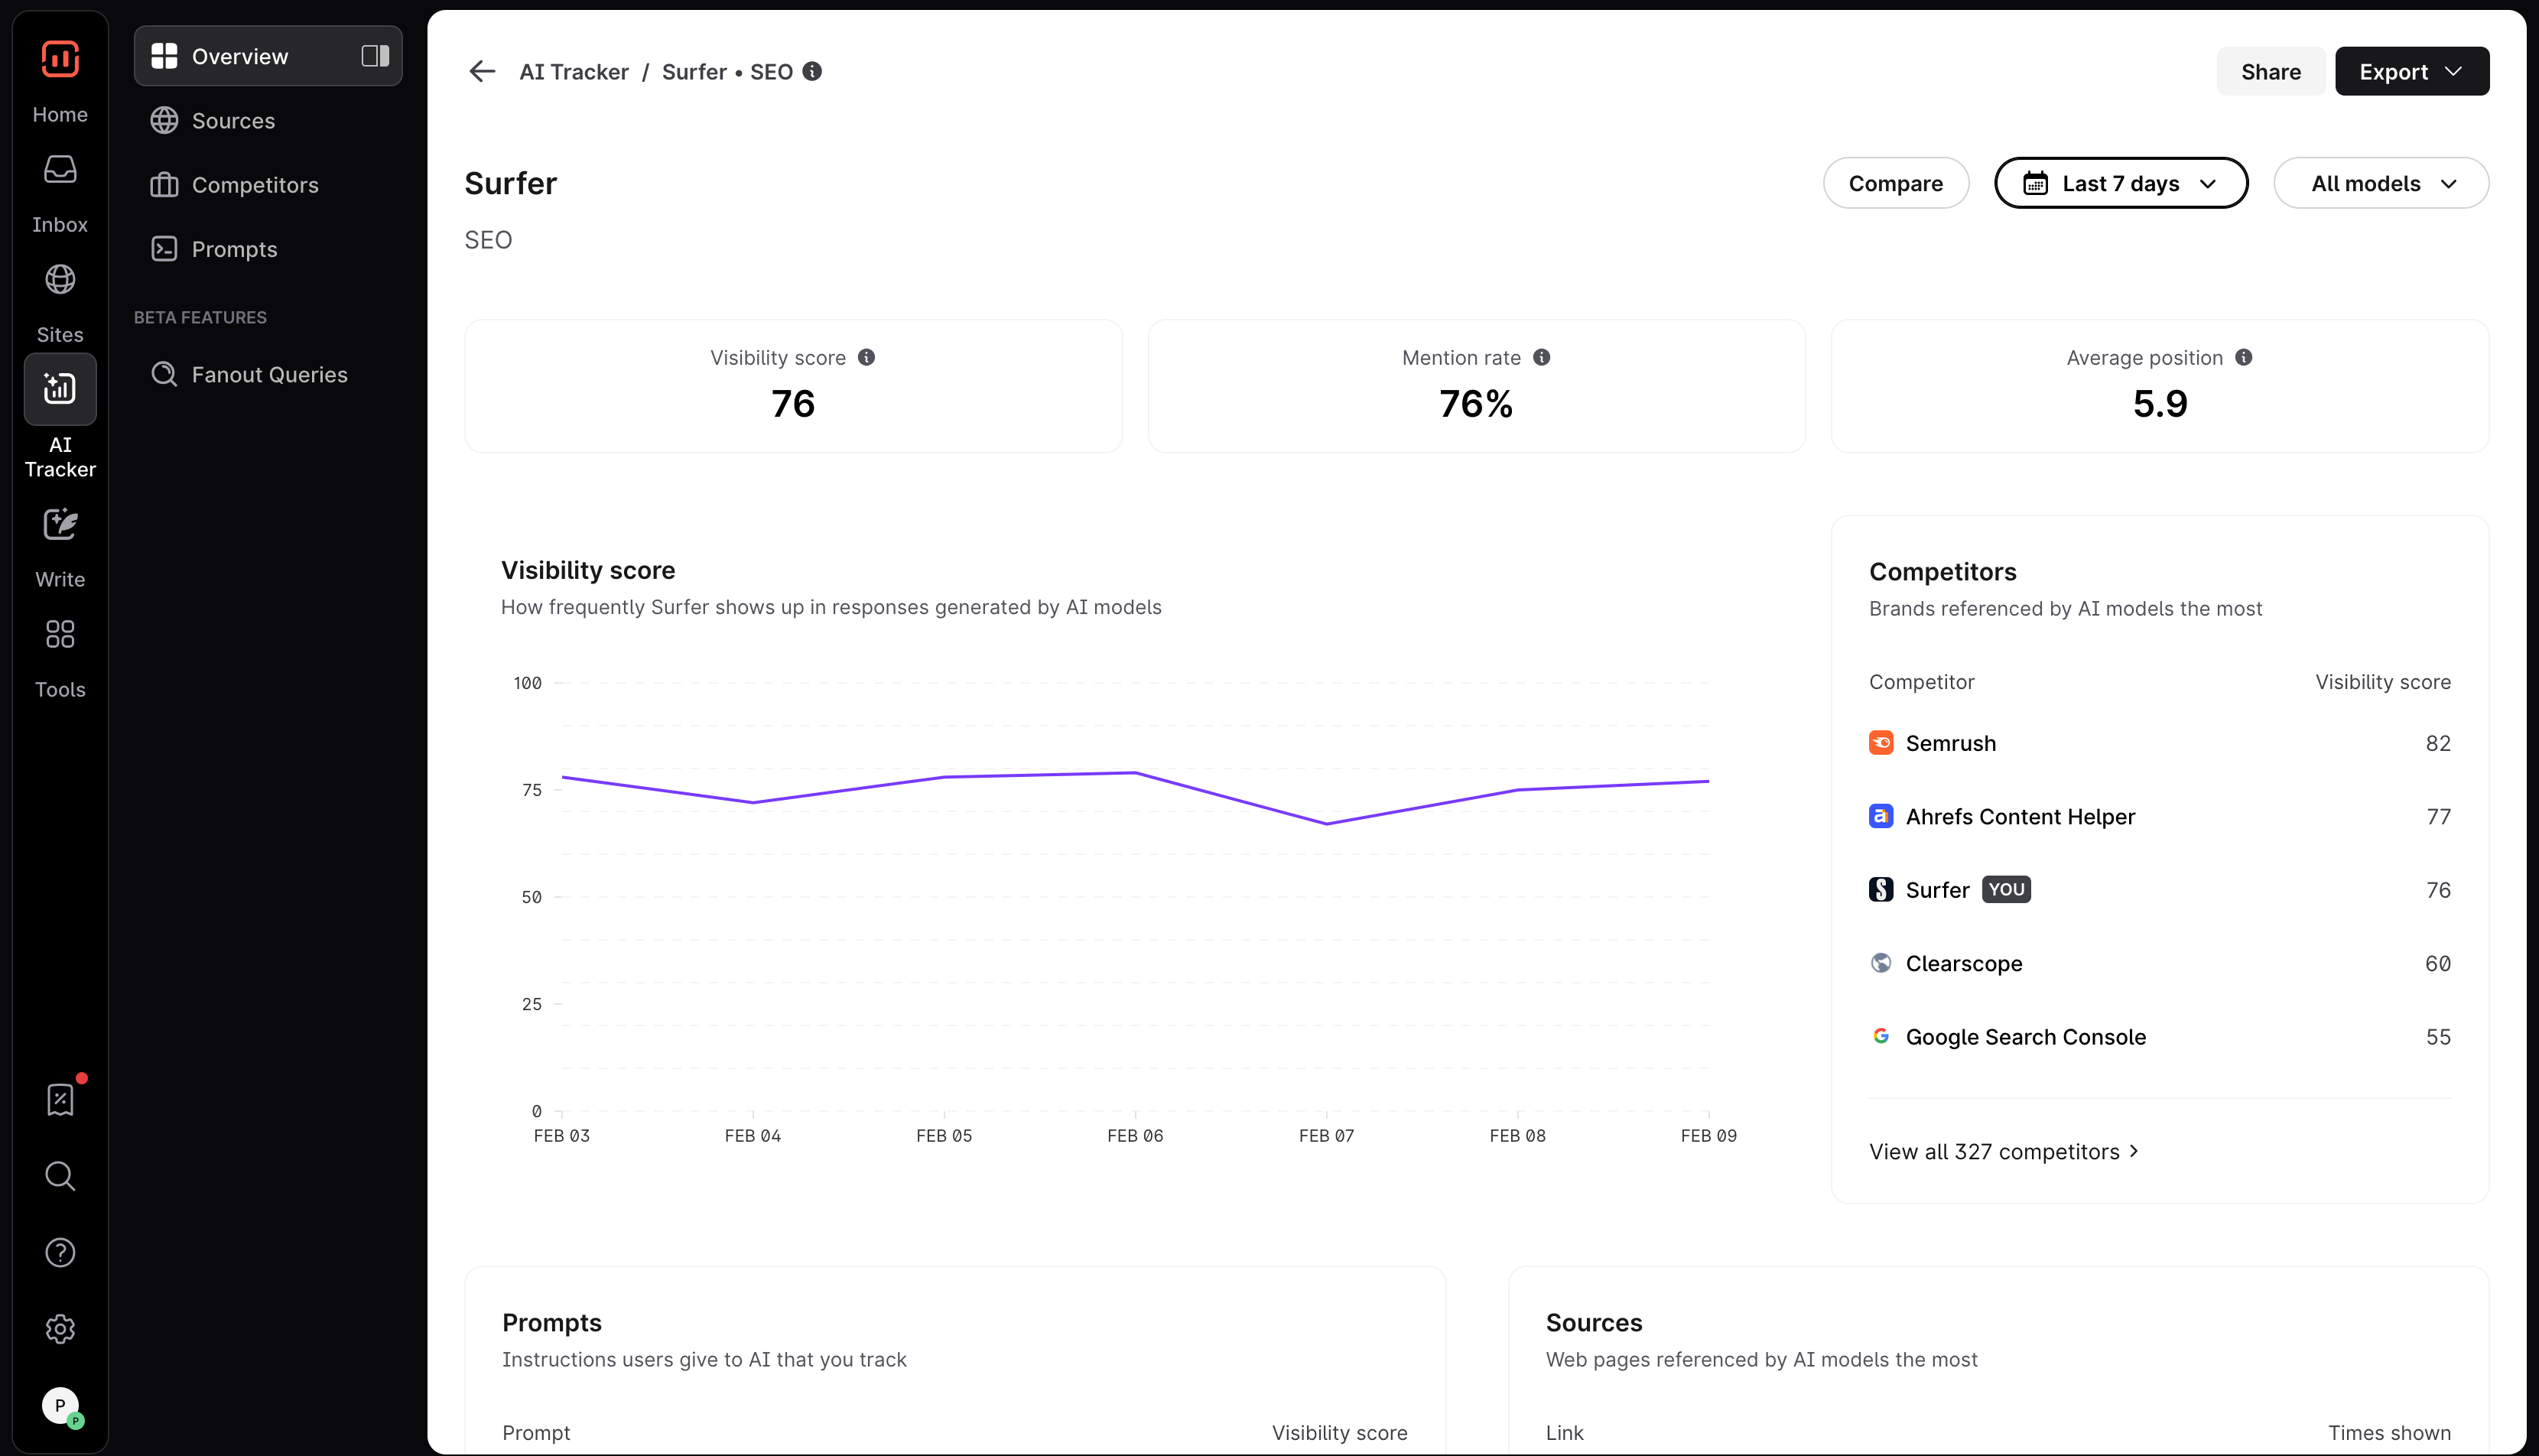
Task: Click the FEB 07 dip on chart line
Action: pos(1326,824)
